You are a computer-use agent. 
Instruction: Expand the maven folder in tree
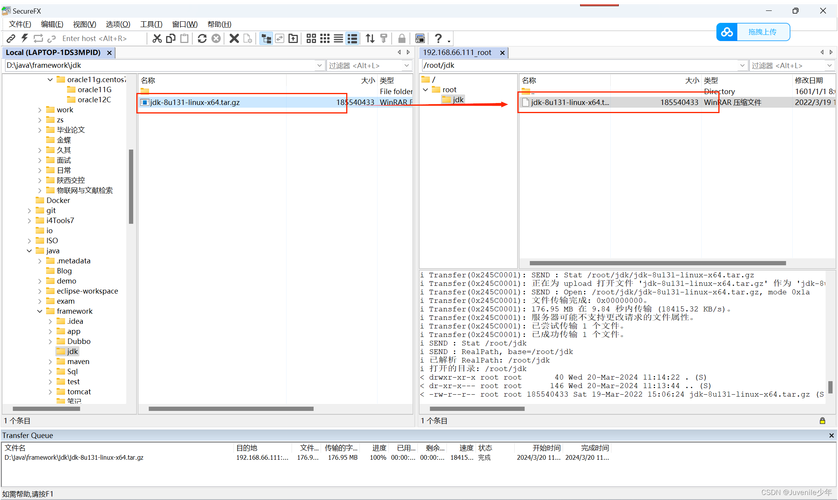[51, 362]
